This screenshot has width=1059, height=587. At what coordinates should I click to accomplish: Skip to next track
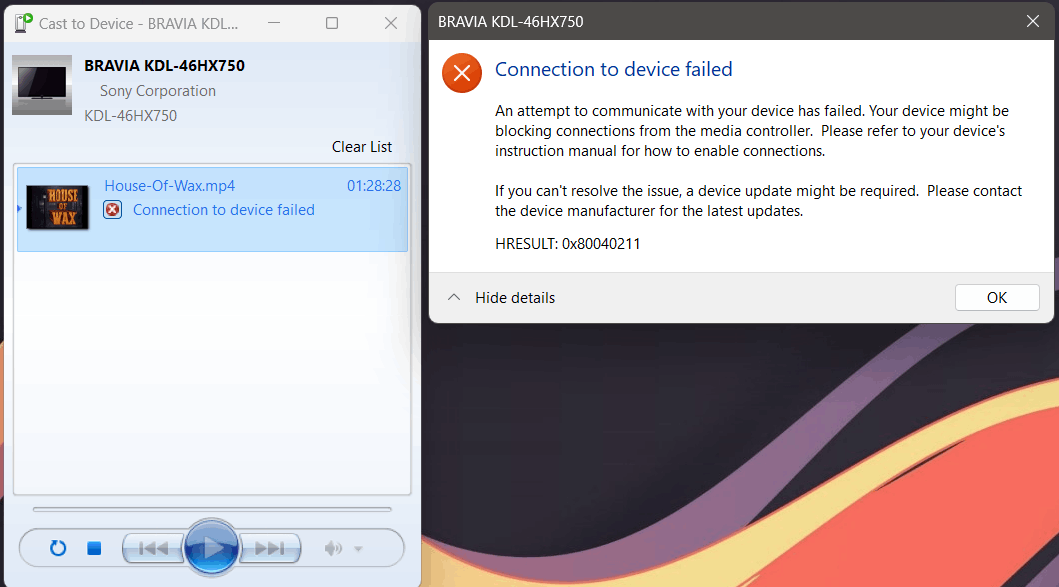[270, 548]
